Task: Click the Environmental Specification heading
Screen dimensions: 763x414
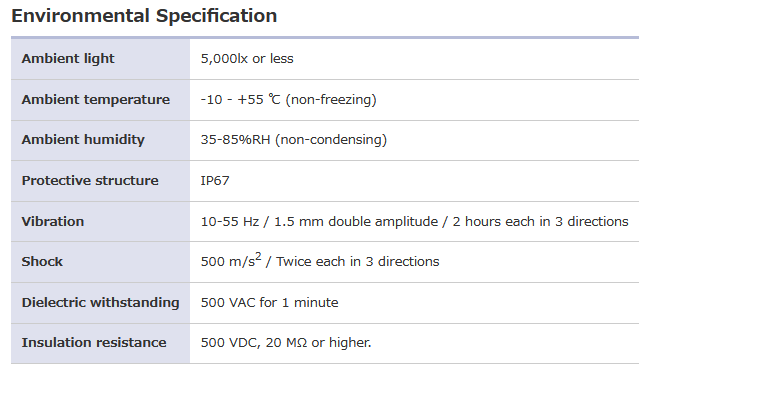Action: (x=144, y=16)
